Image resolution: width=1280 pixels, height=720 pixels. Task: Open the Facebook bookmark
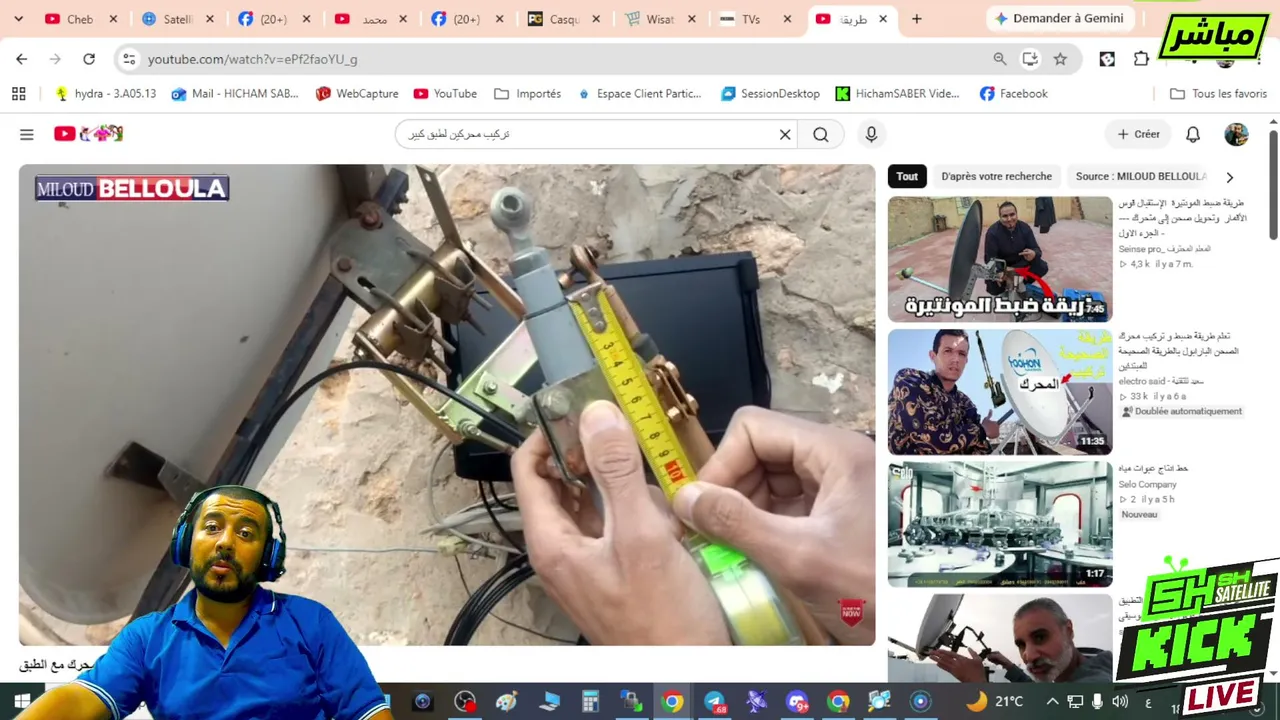click(1014, 93)
